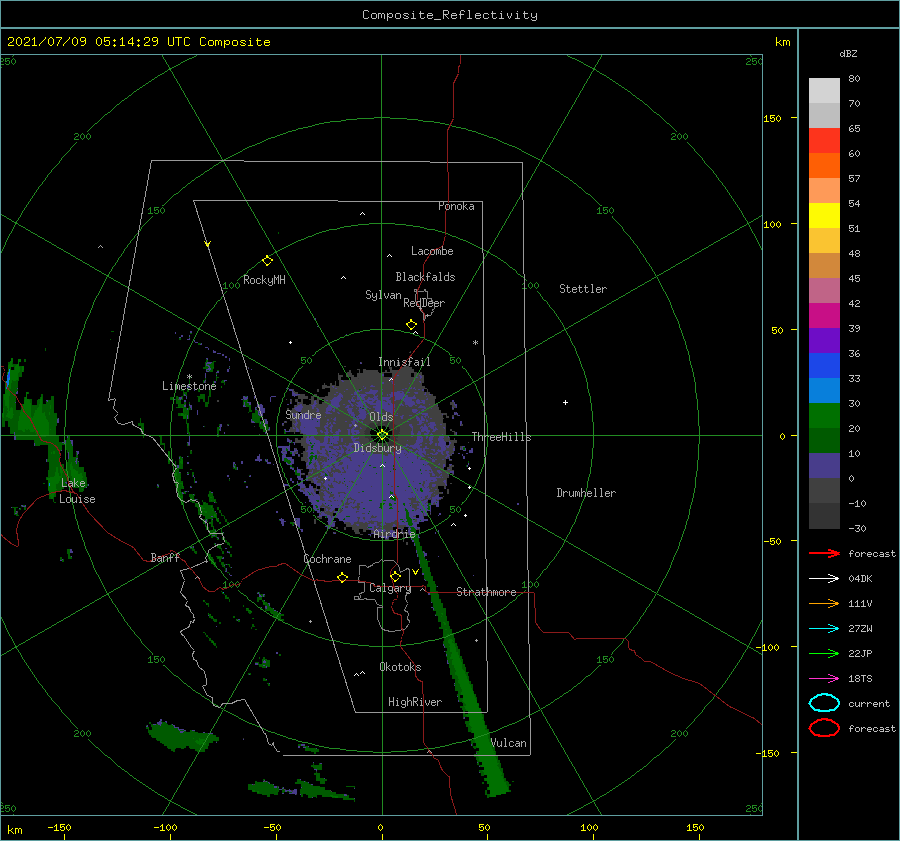Click the lightest gray 70-80 dBZ swatch
900x841 pixels.
click(824, 91)
